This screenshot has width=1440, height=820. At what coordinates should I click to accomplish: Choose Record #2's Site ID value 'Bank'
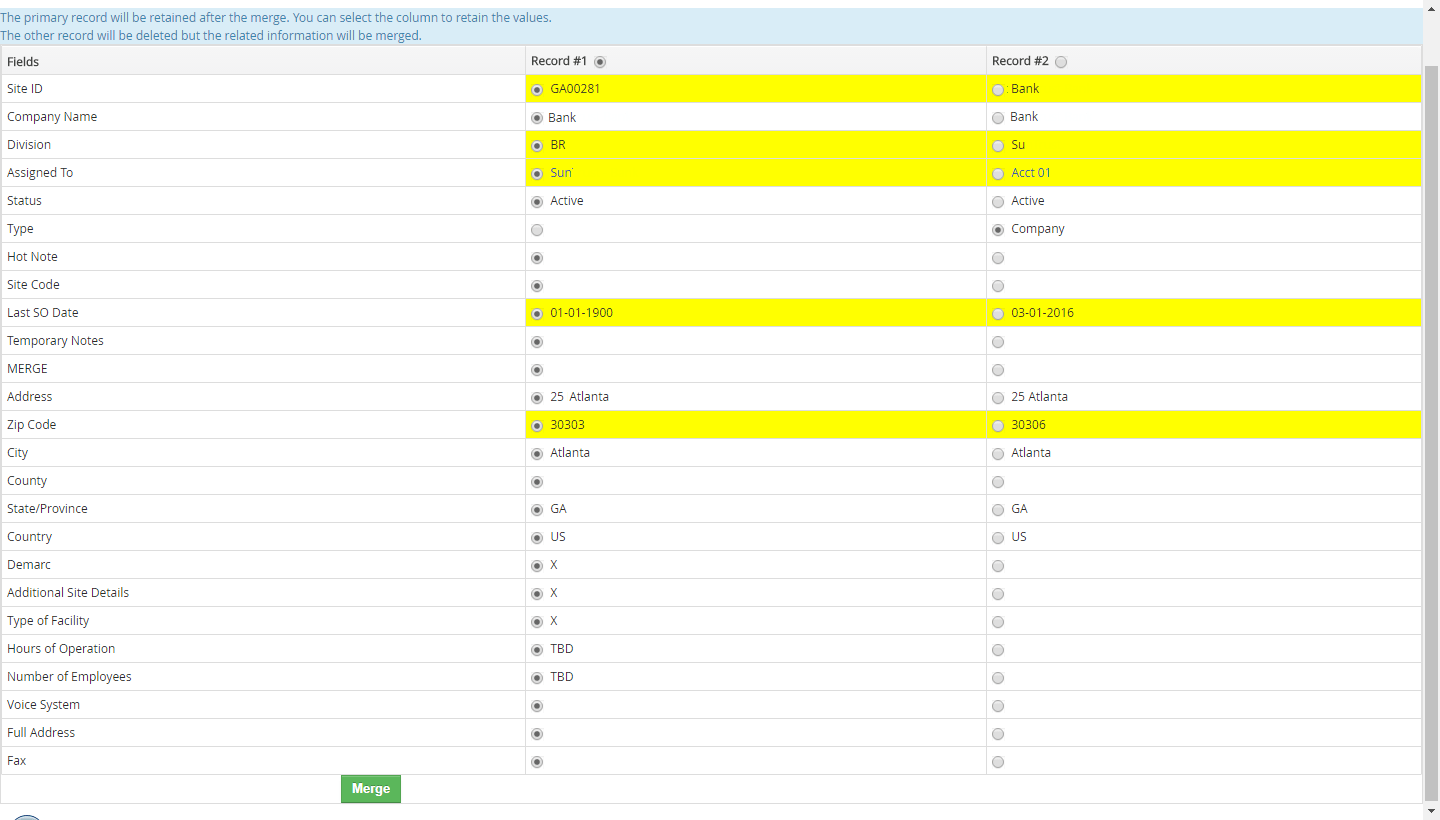point(998,89)
